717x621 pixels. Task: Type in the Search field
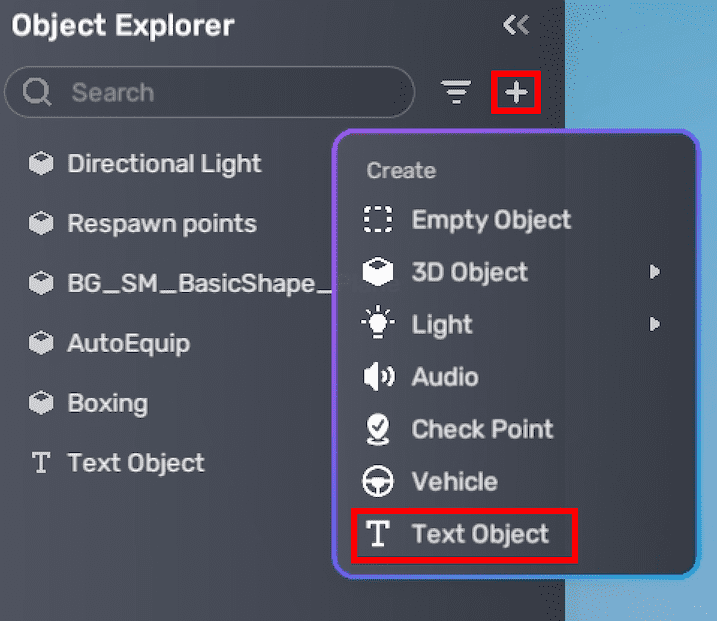click(x=230, y=93)
